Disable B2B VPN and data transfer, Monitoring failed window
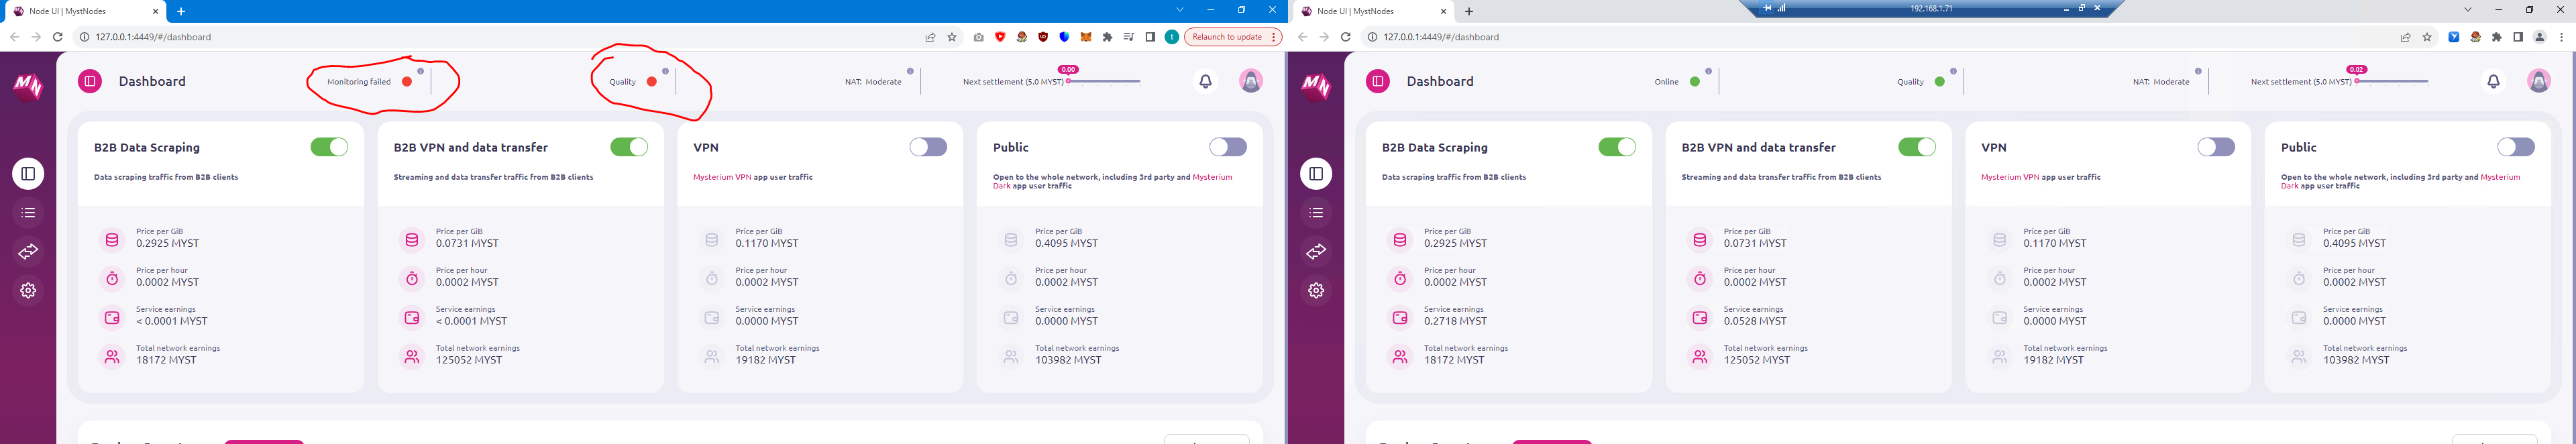Screen dimensions: 2576x444 [629, 147]
